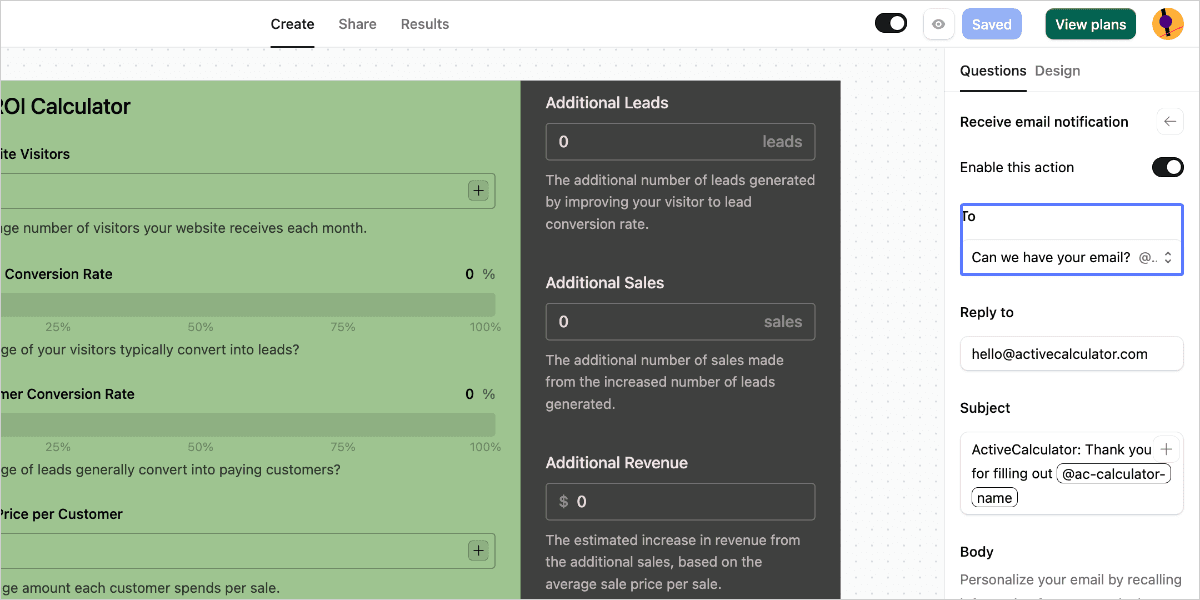Click the dropdown chevrons in To field

click(x=1167, y=258)
